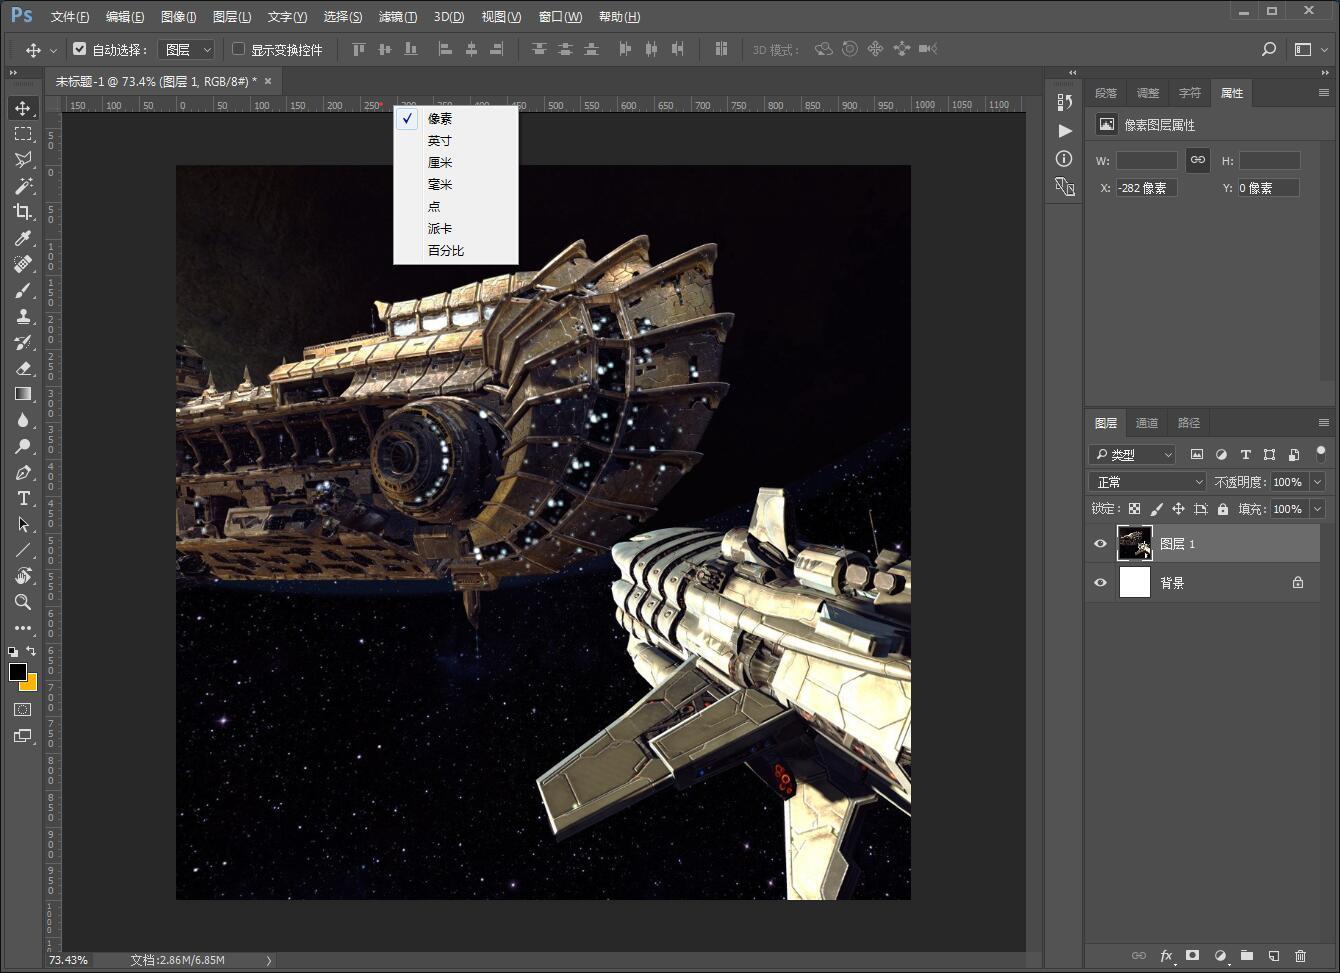
Task: Click the X position input field
Action: click(1146, 188)
